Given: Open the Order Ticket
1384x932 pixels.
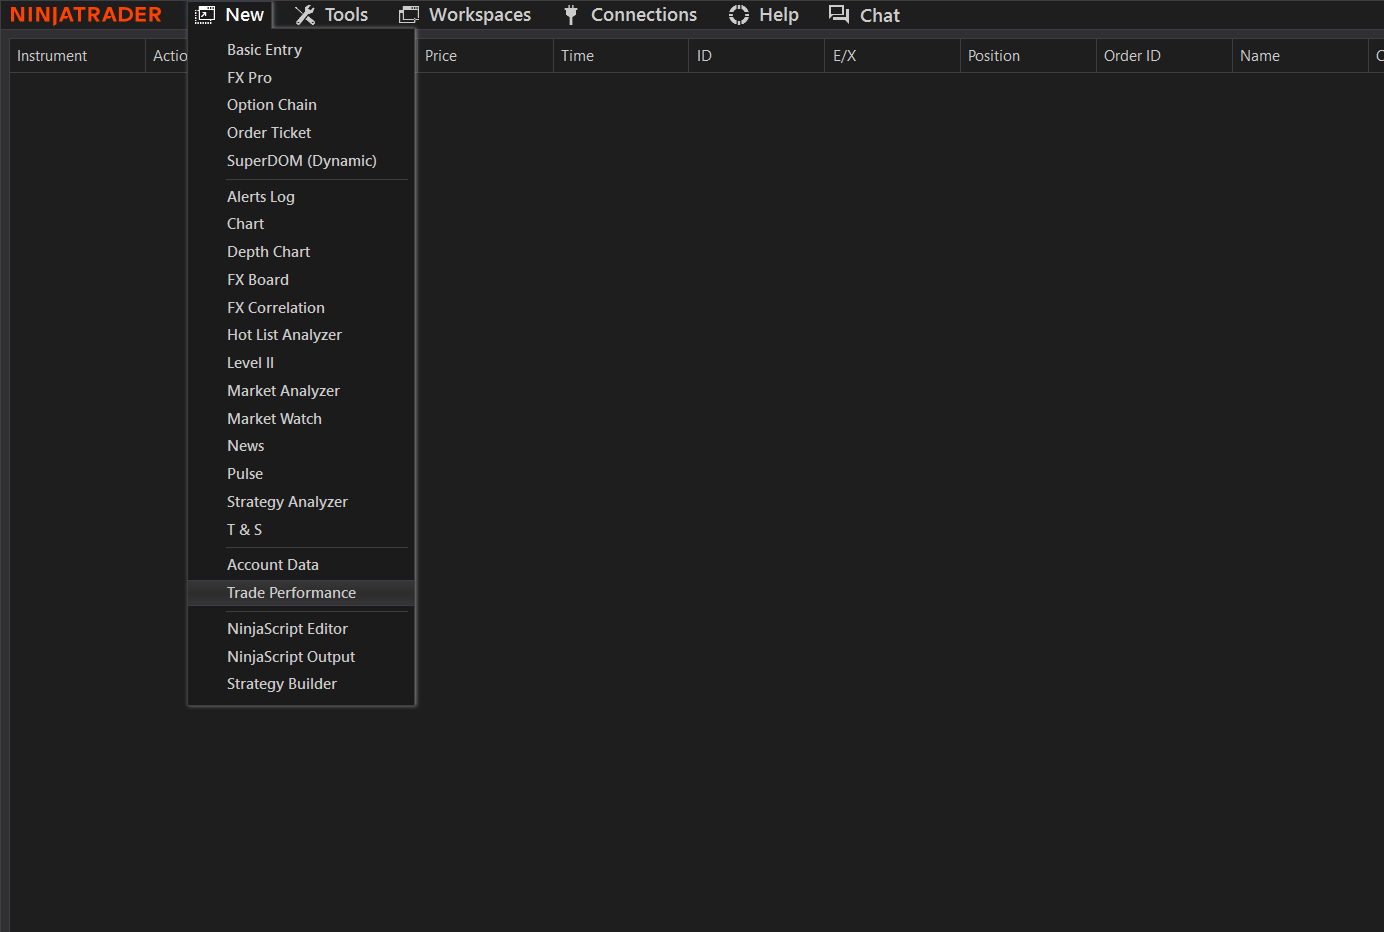Looking at the screenshot, I should click(x=268, y=132).
